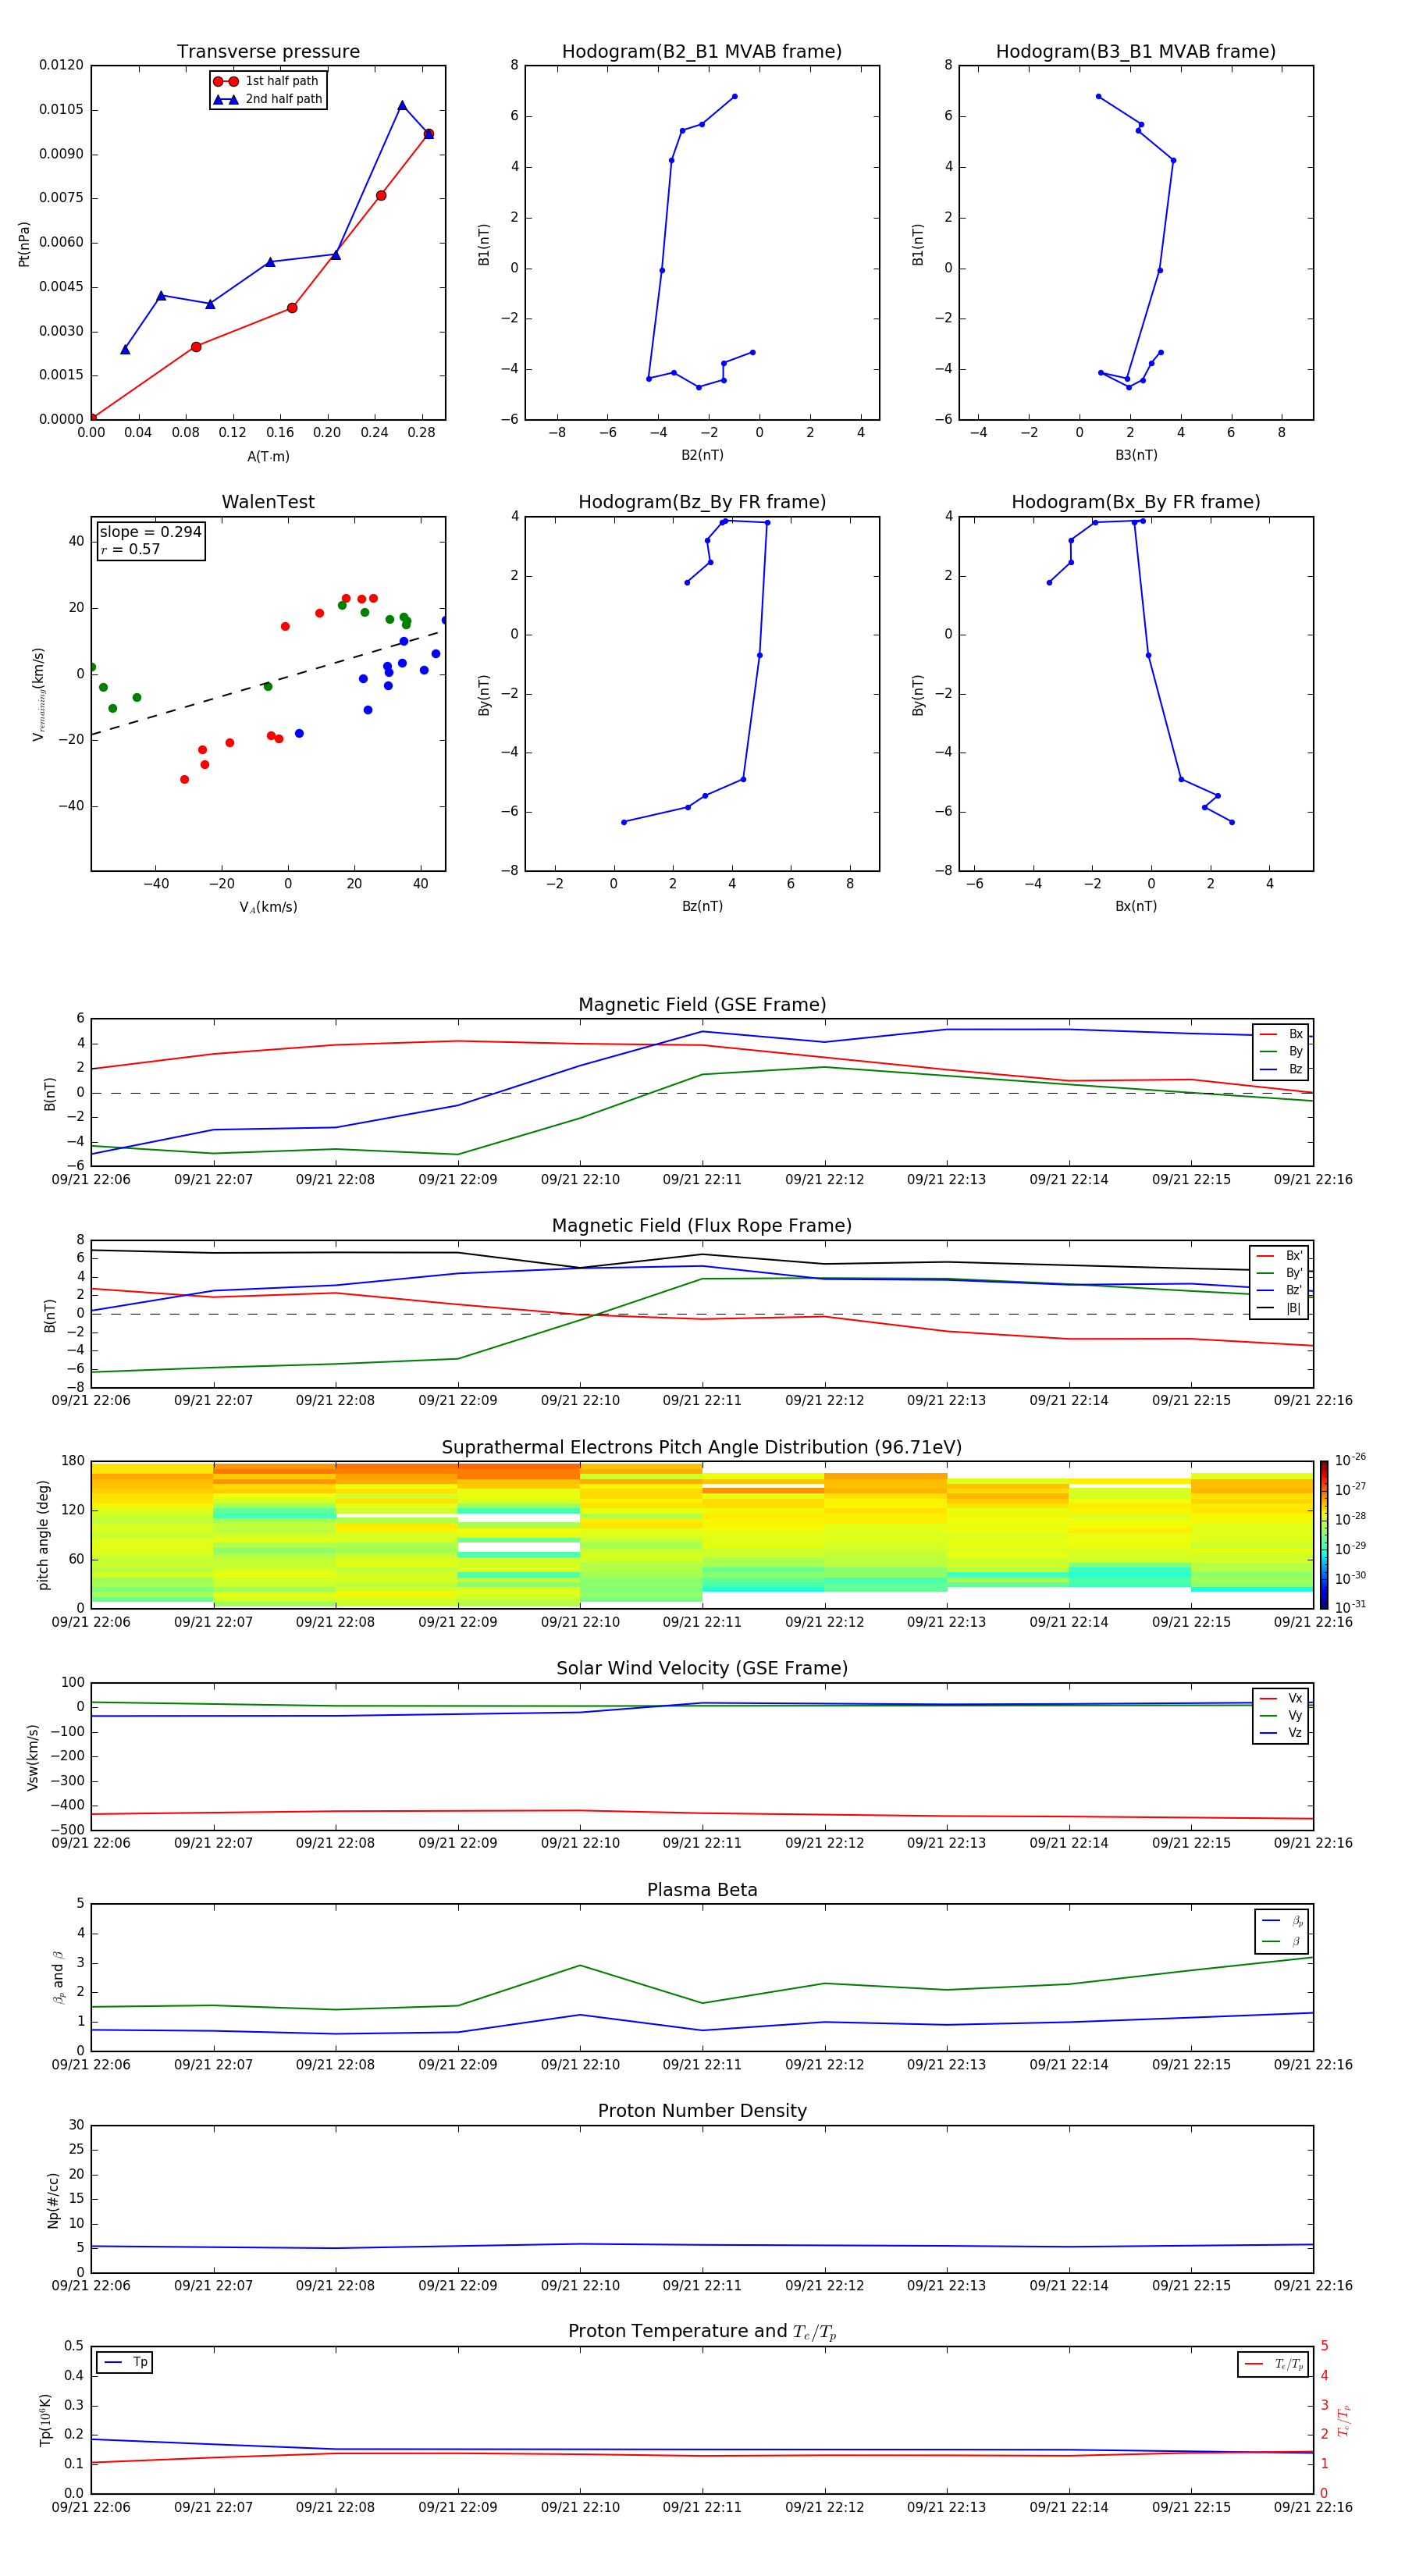Click 'Suprathermal Electrons Pitch Angle Distribution' title
The image size is (1405, 2576).
tap(702, 1448)
